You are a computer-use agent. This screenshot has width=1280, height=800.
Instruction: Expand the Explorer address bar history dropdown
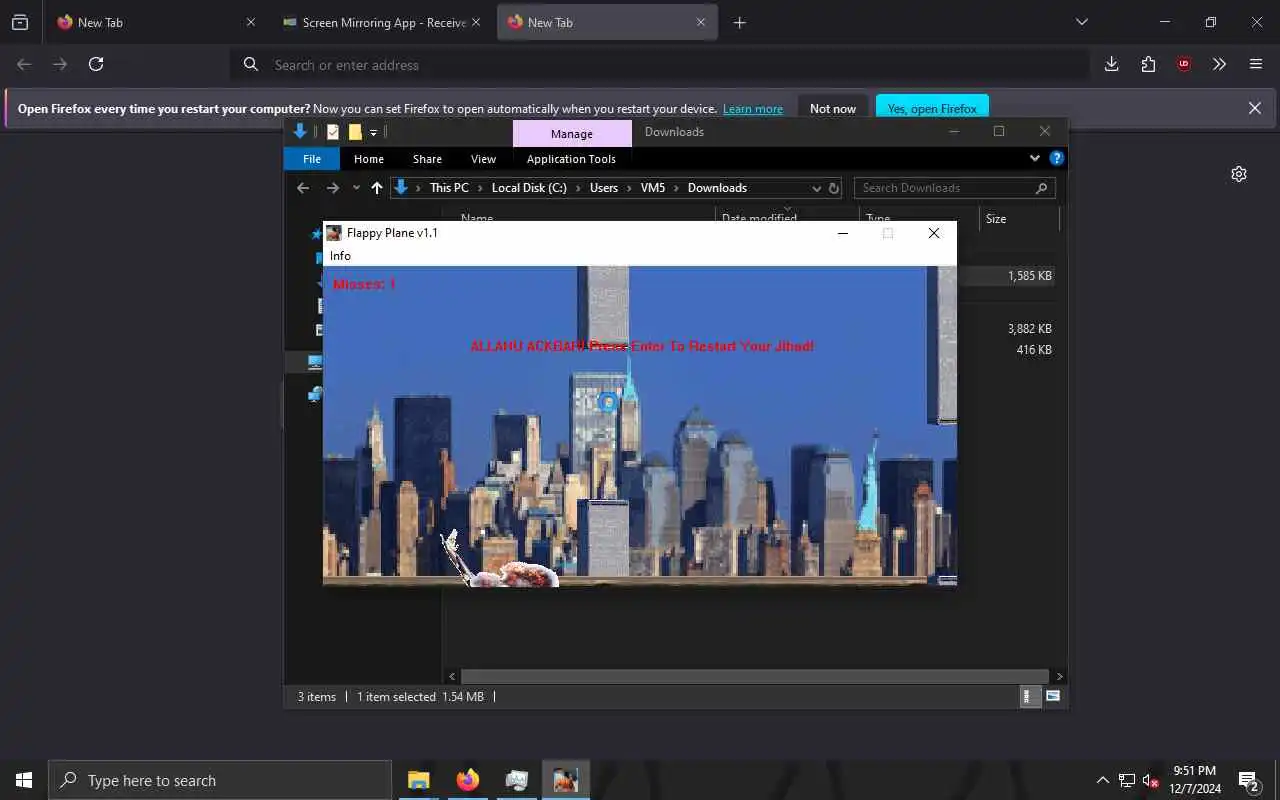point(816,188)
